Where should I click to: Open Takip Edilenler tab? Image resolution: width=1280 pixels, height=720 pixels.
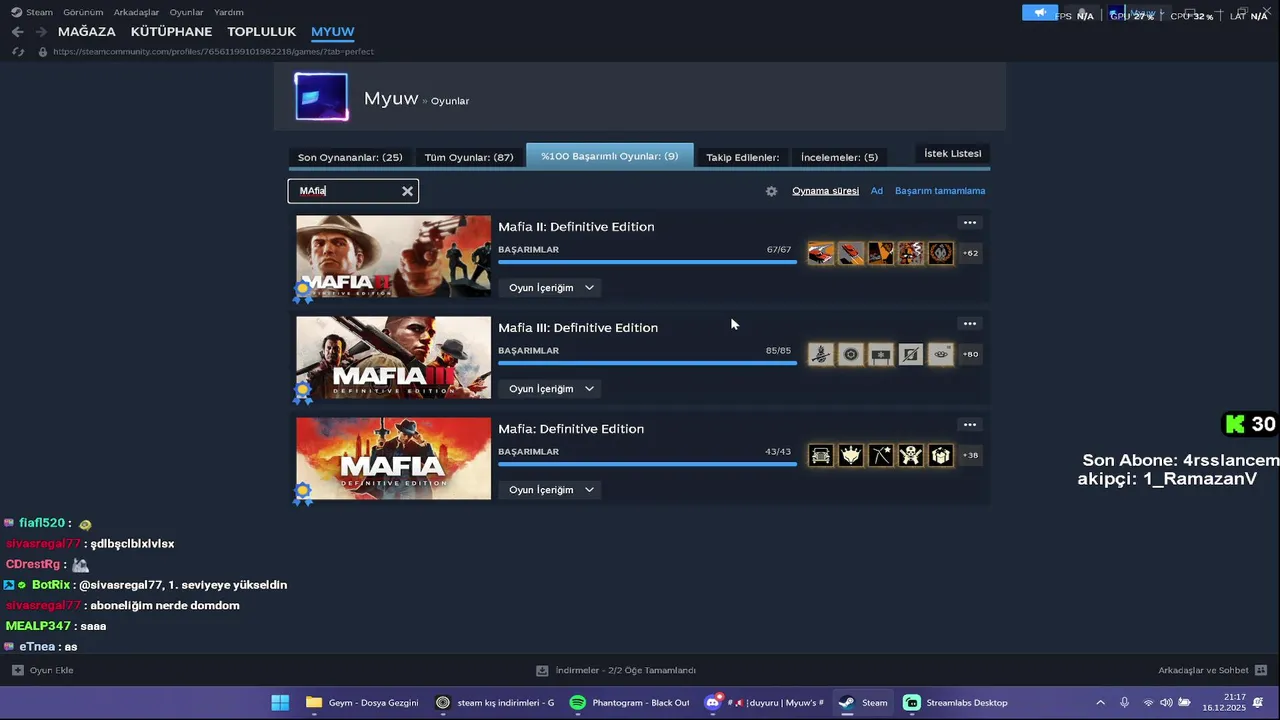(x=742, y=157)
